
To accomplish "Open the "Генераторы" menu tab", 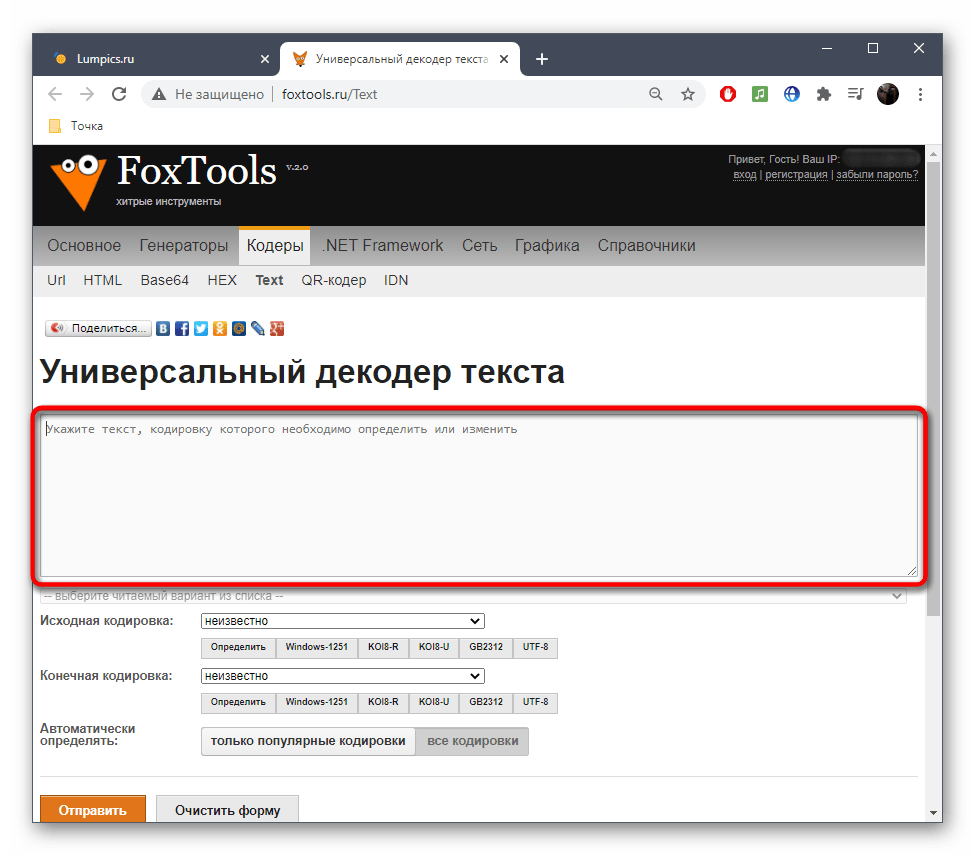I will (x=184, y=246).
